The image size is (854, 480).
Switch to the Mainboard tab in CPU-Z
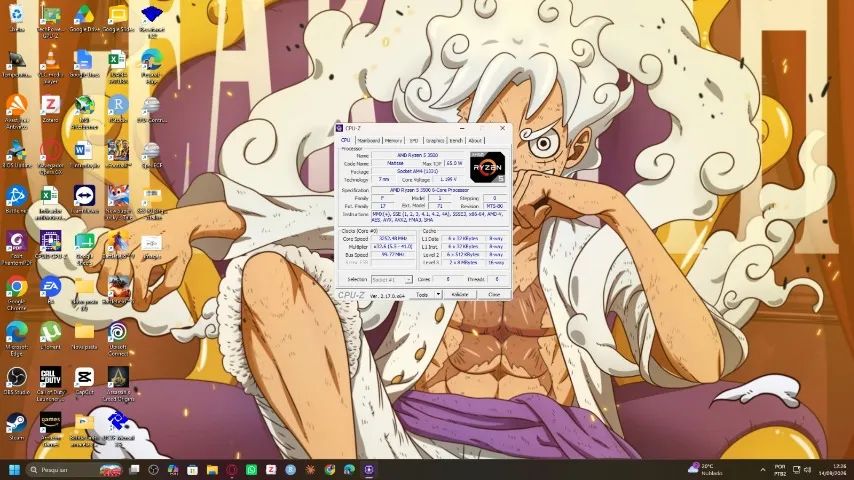pos(368,141)
